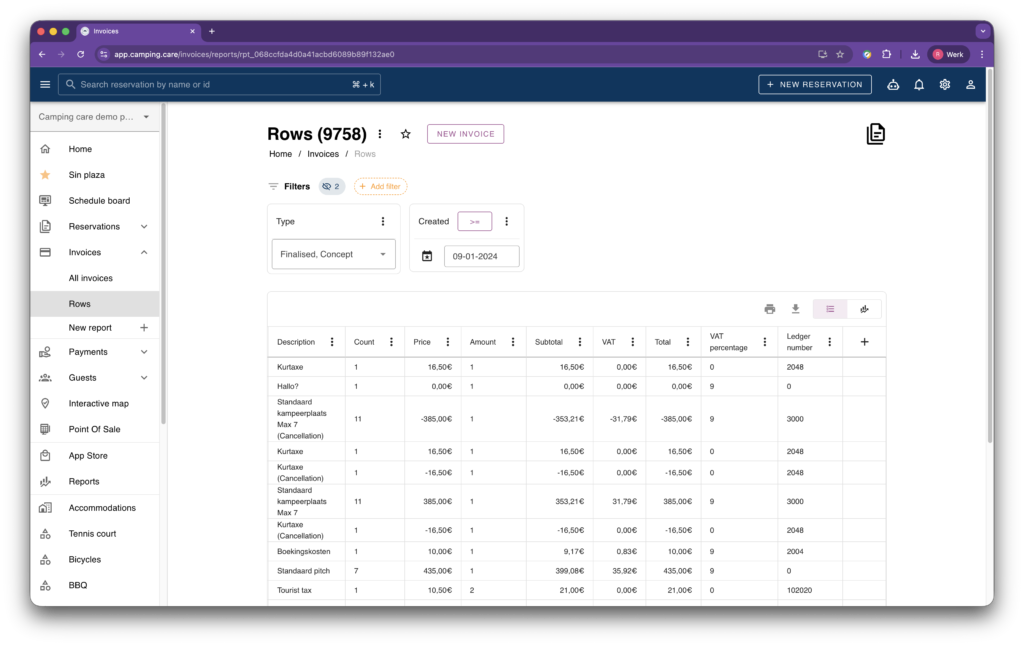Toggle hidden filters badge showing 2
The image size is (1024, 646).
click(x=331, y=186)
